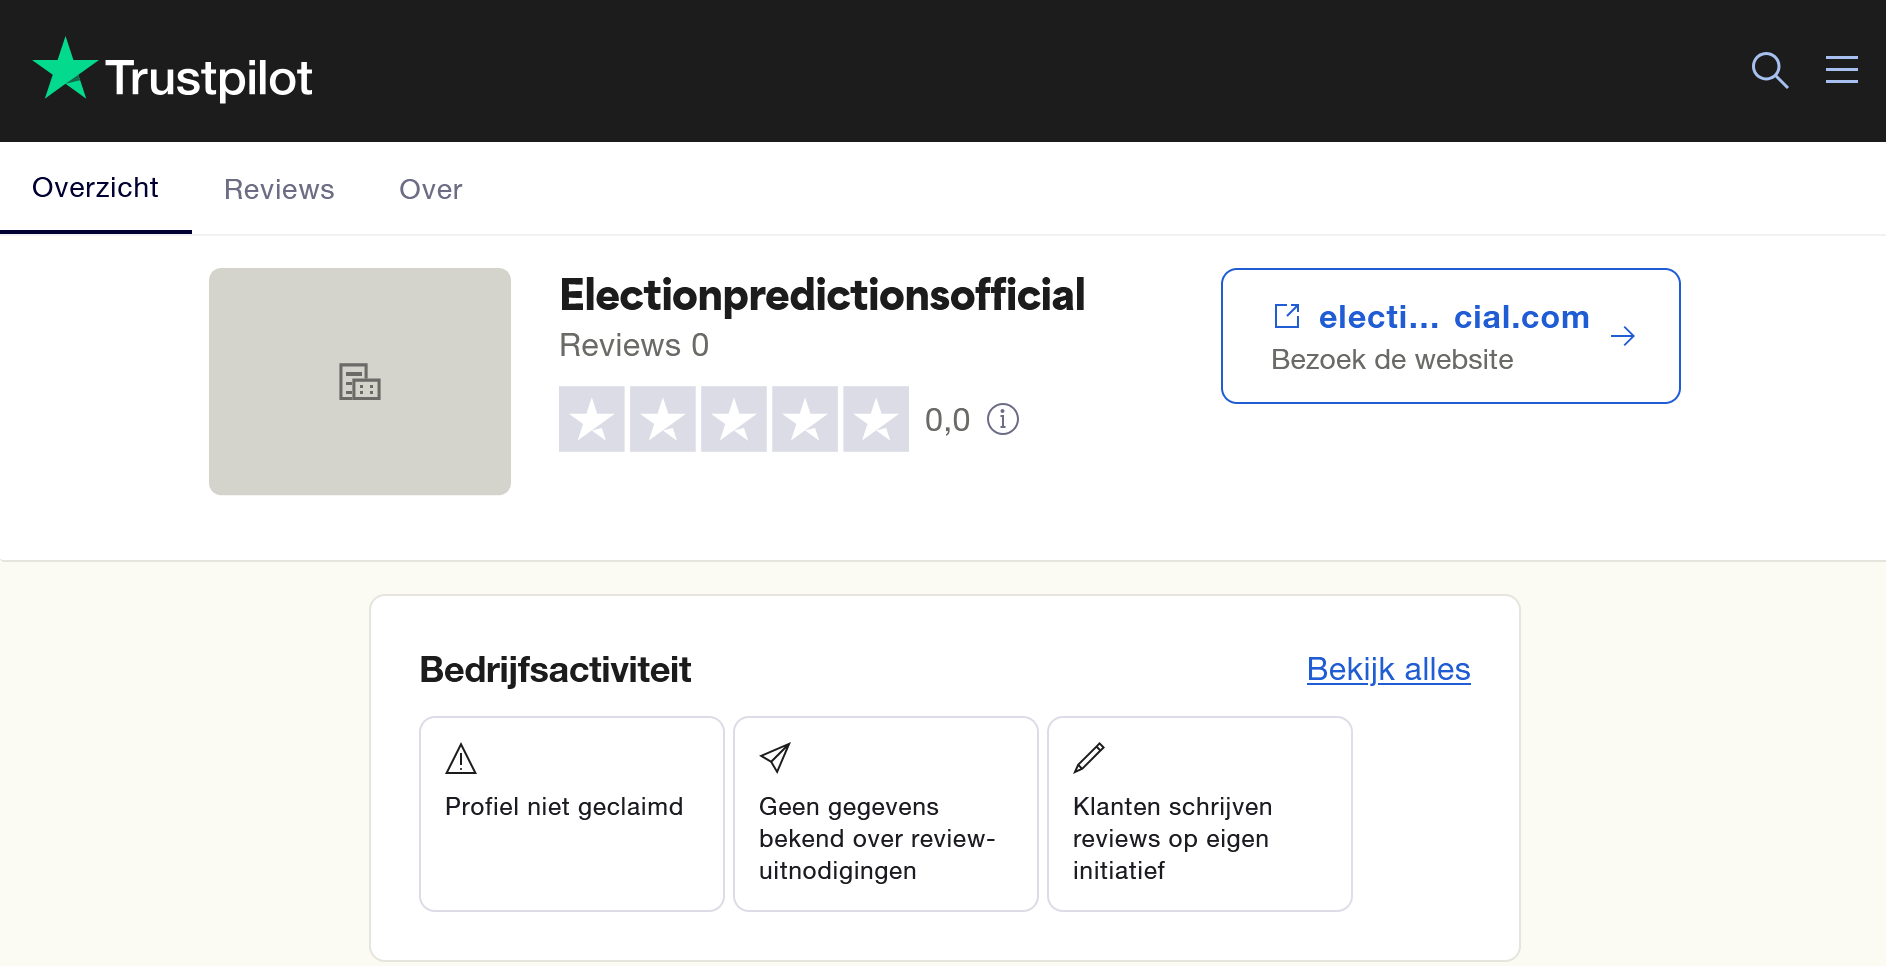Screen dimensions: 1886x966
Task: Click the rating info icon
Action: tap(1003, 419)
